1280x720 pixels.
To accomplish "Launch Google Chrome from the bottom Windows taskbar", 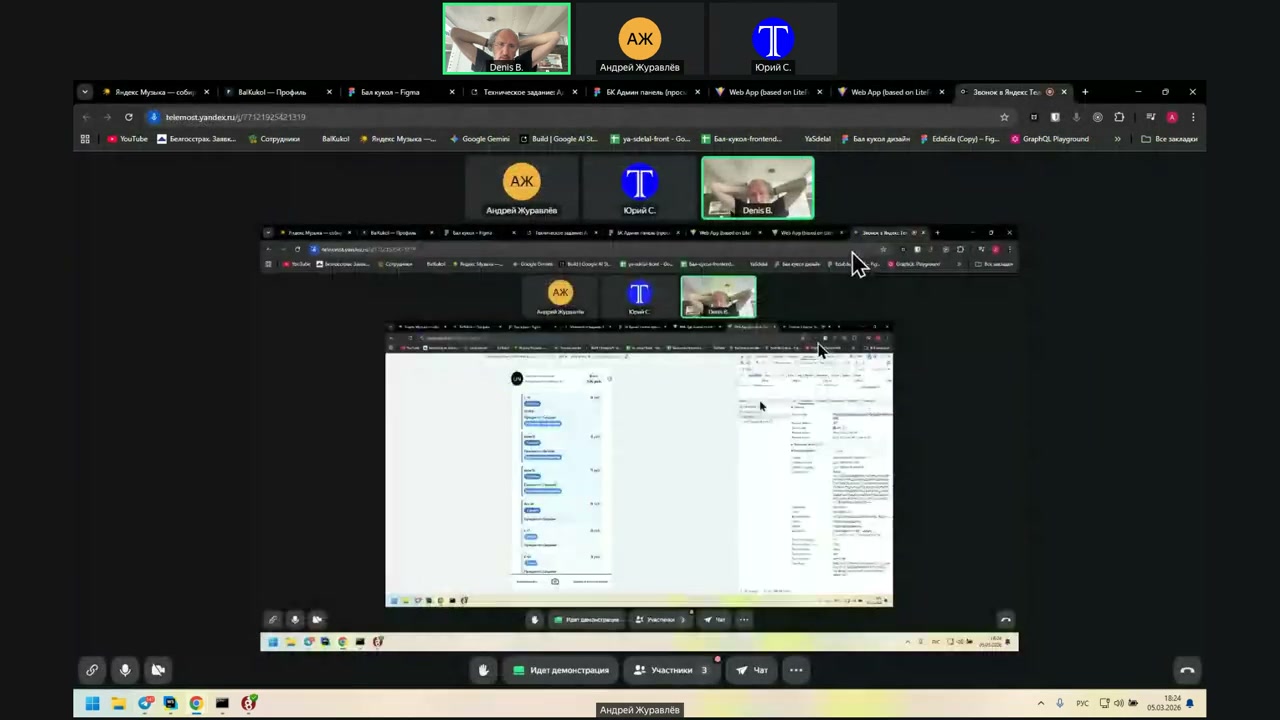I will click(x=196, y=703).
